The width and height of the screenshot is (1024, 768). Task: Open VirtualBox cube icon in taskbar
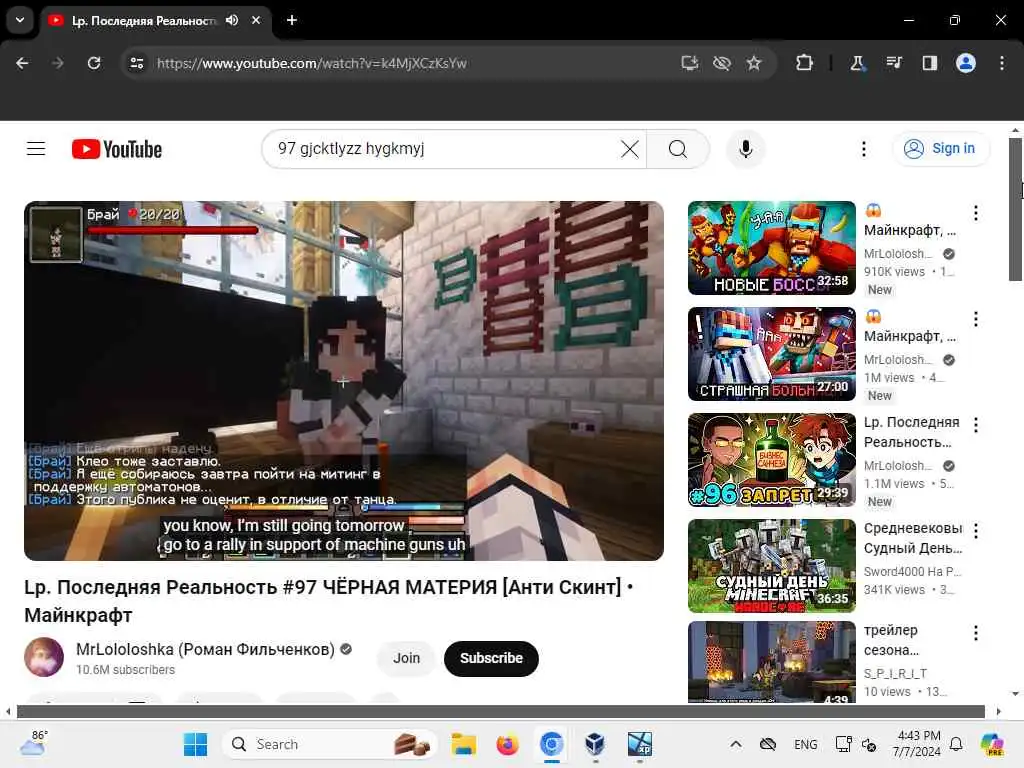(594, 744)
